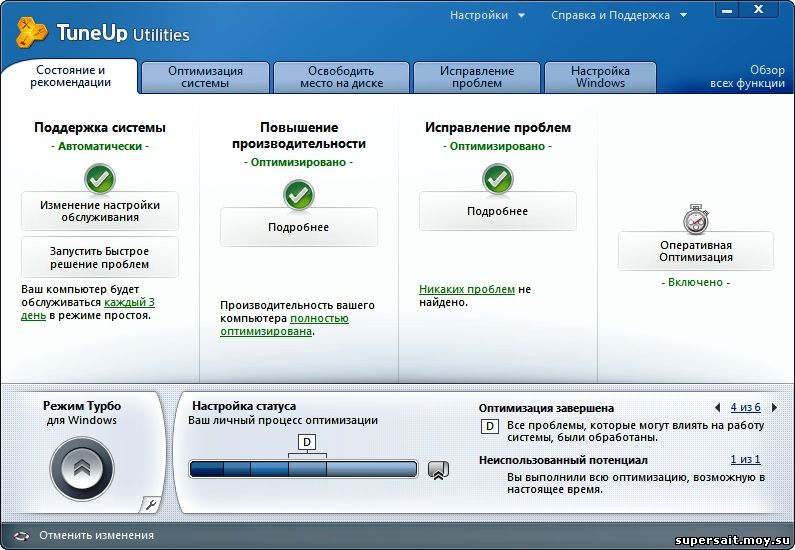This screenshot has height=550, width=795.
Task: Open Turbo mode wrench settings icon
Action: click(151, 504)
